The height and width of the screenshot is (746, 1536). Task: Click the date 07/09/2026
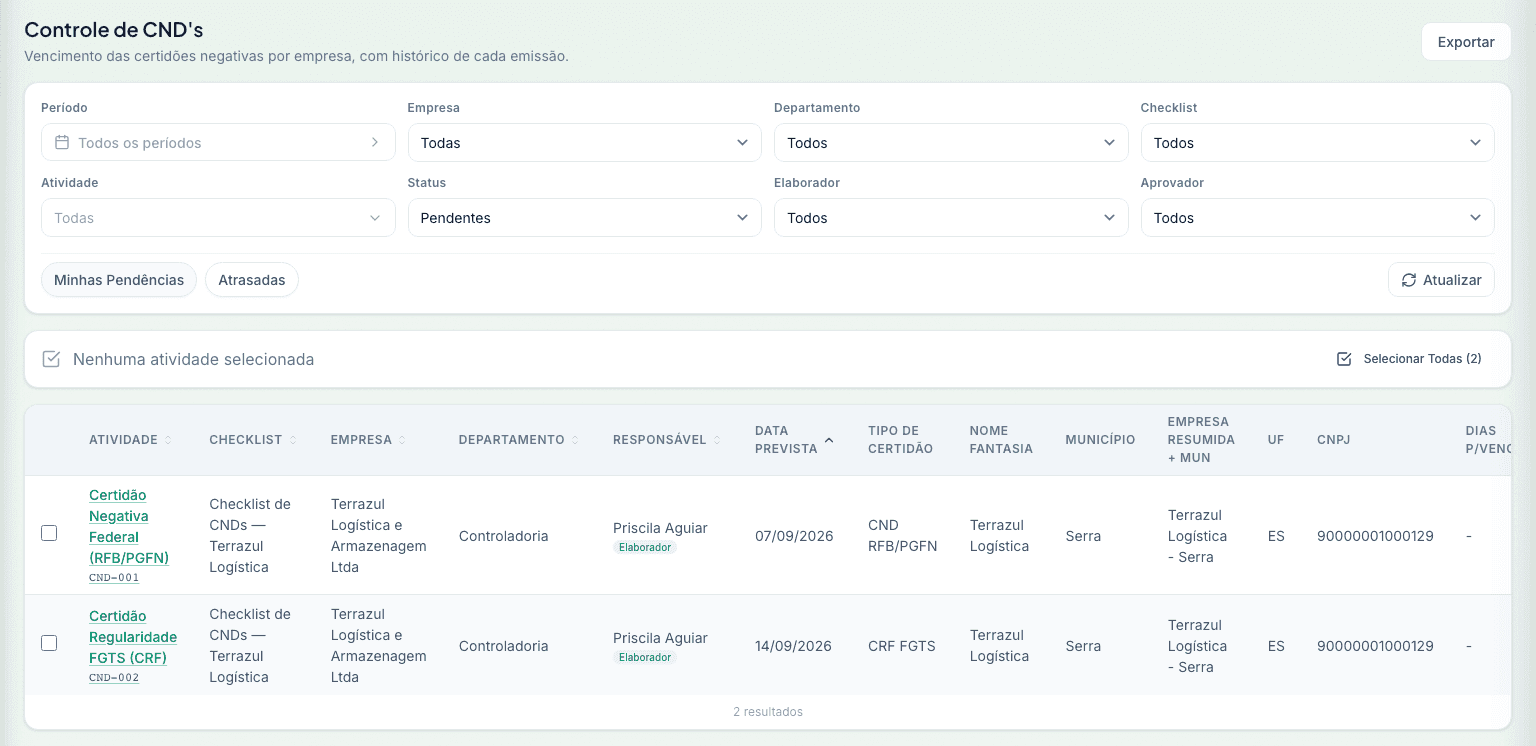794,536
